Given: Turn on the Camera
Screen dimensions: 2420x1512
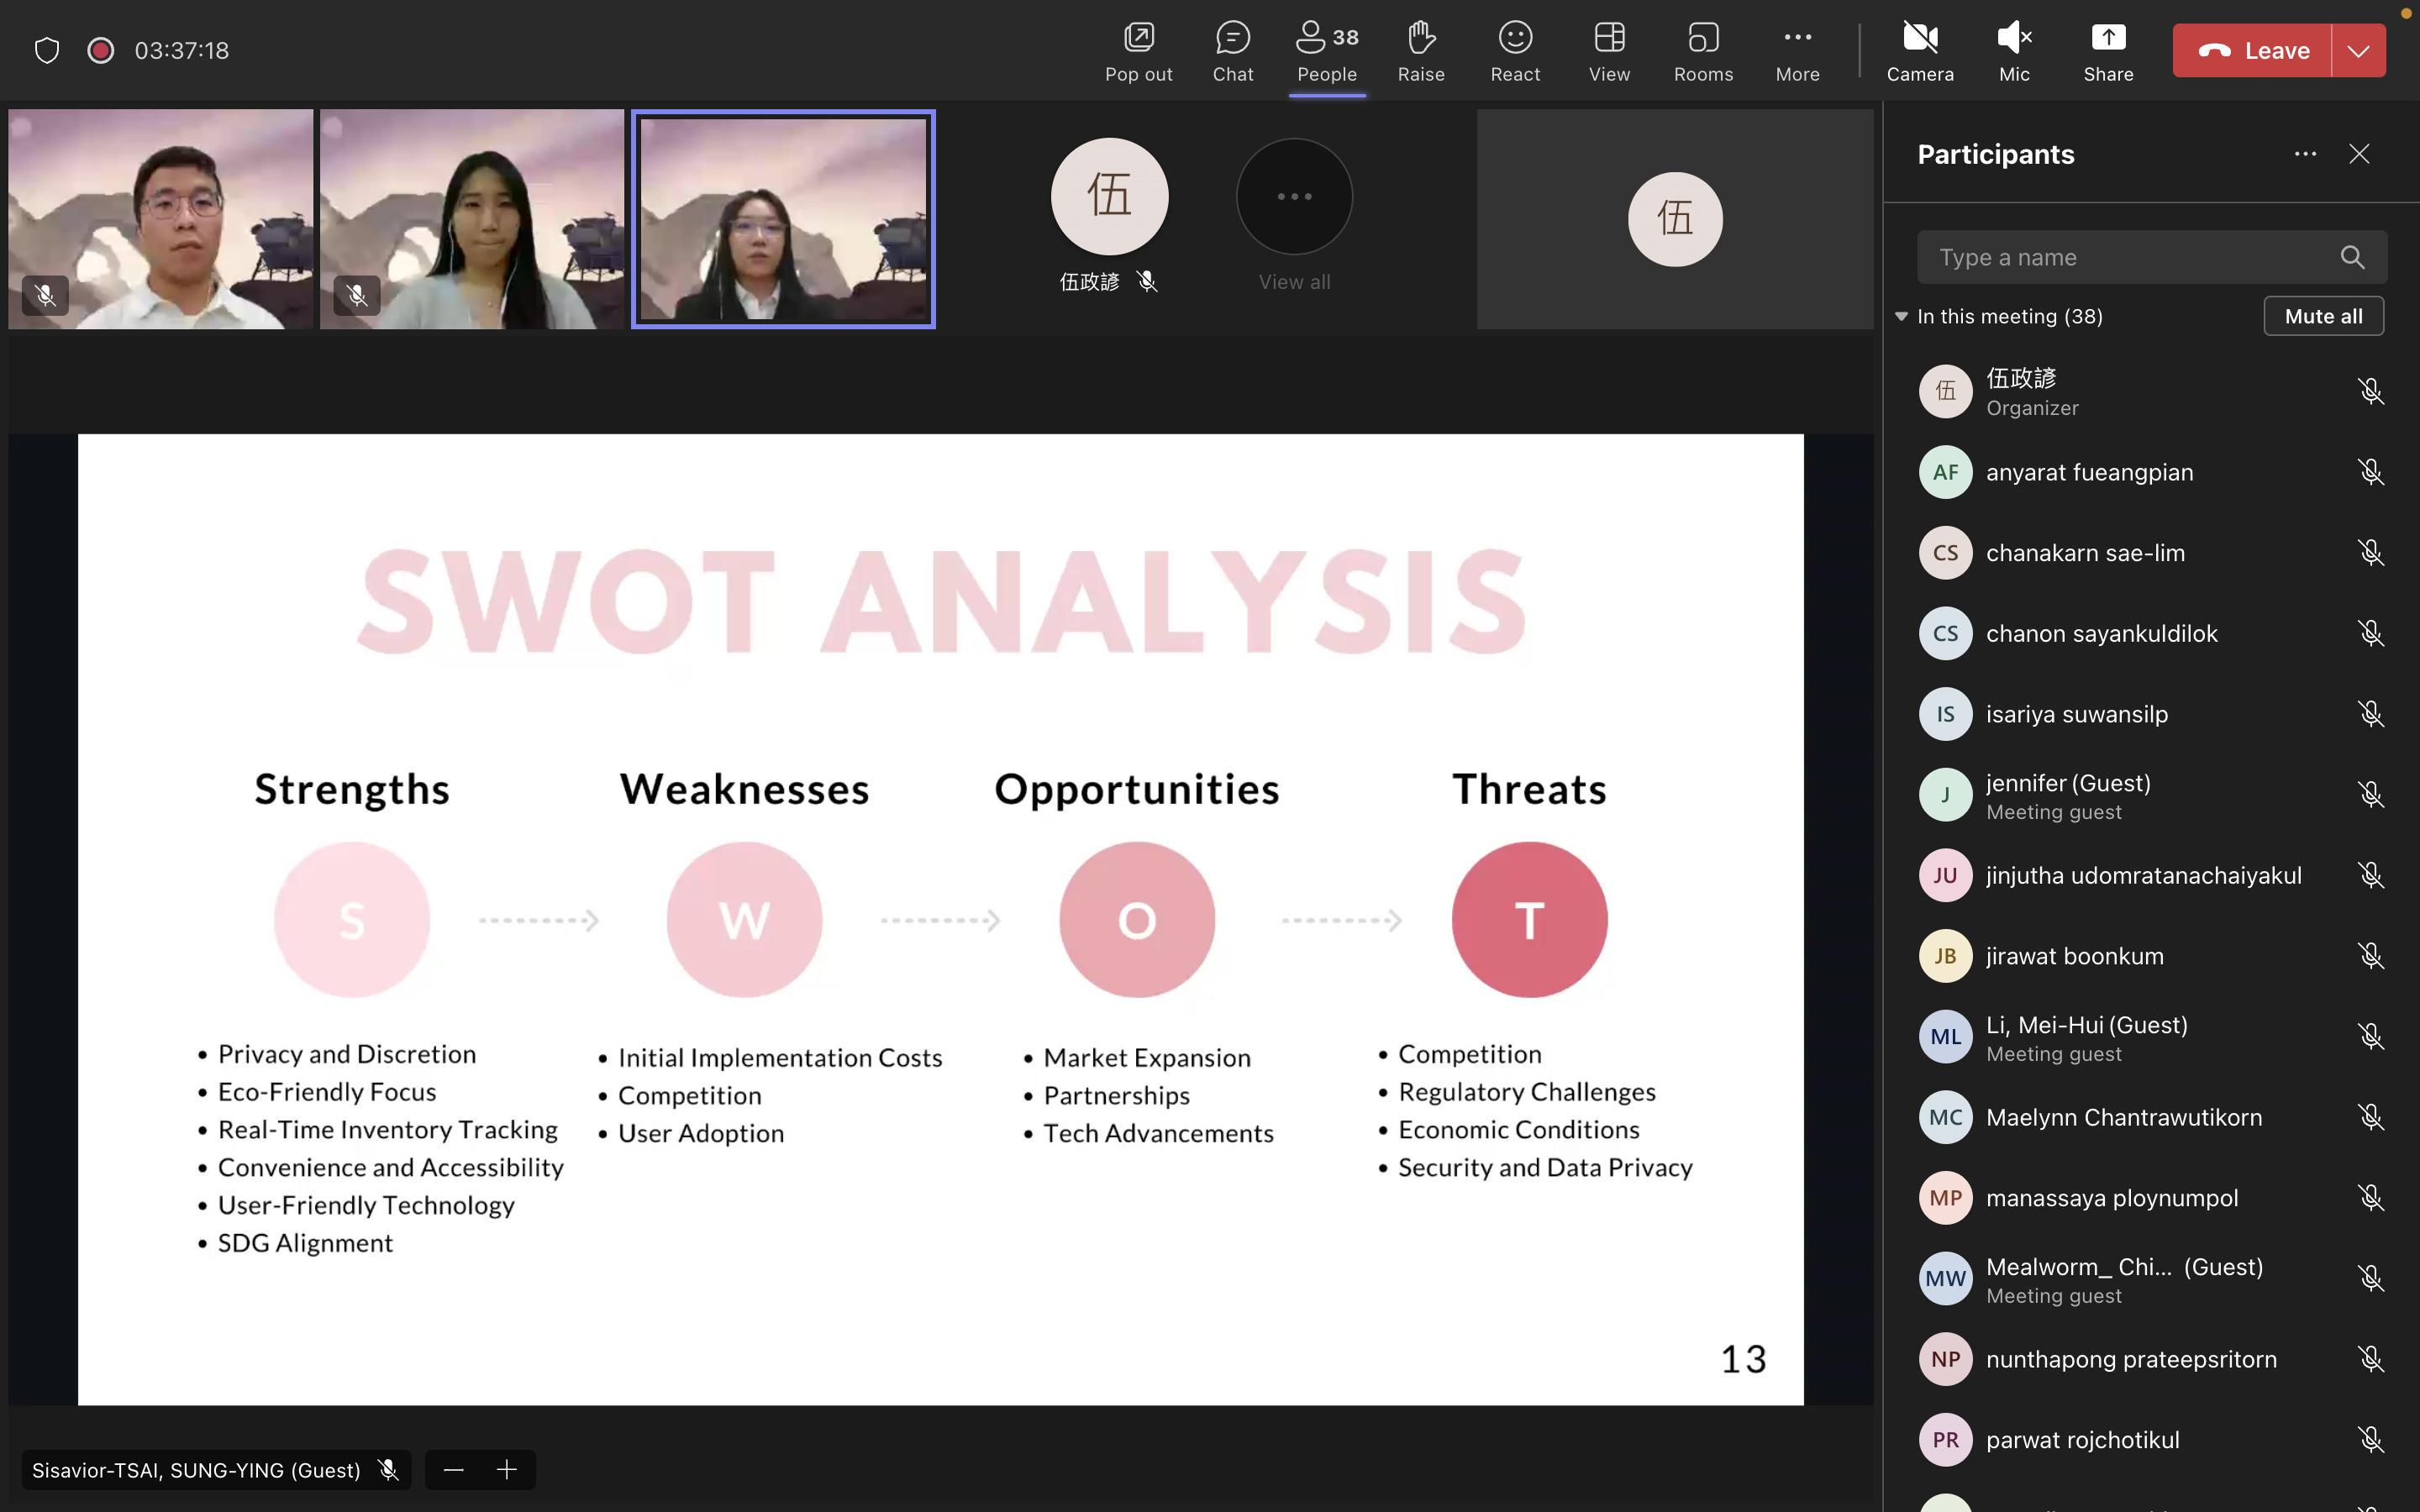Looking at the screenshot, I should coord(1919,51).
